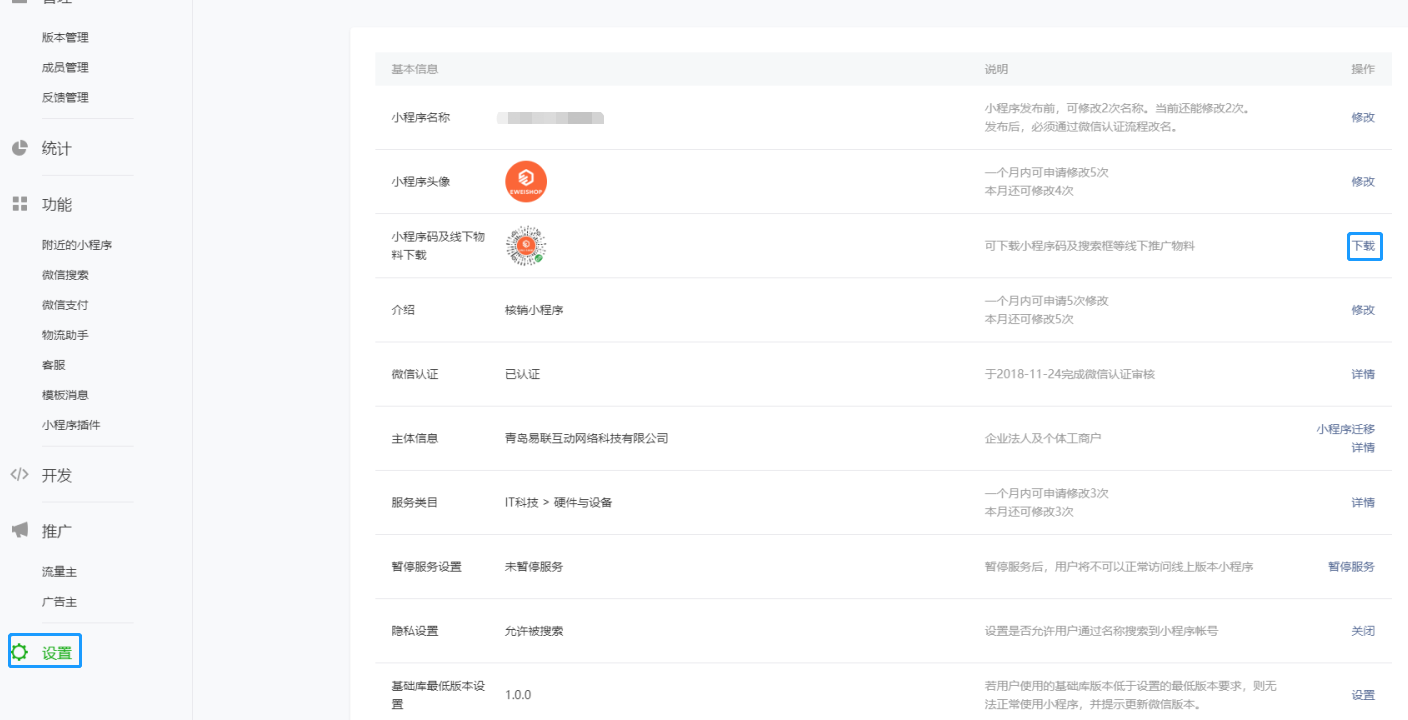Go to 微信搜索 page

tap(65, 275)
